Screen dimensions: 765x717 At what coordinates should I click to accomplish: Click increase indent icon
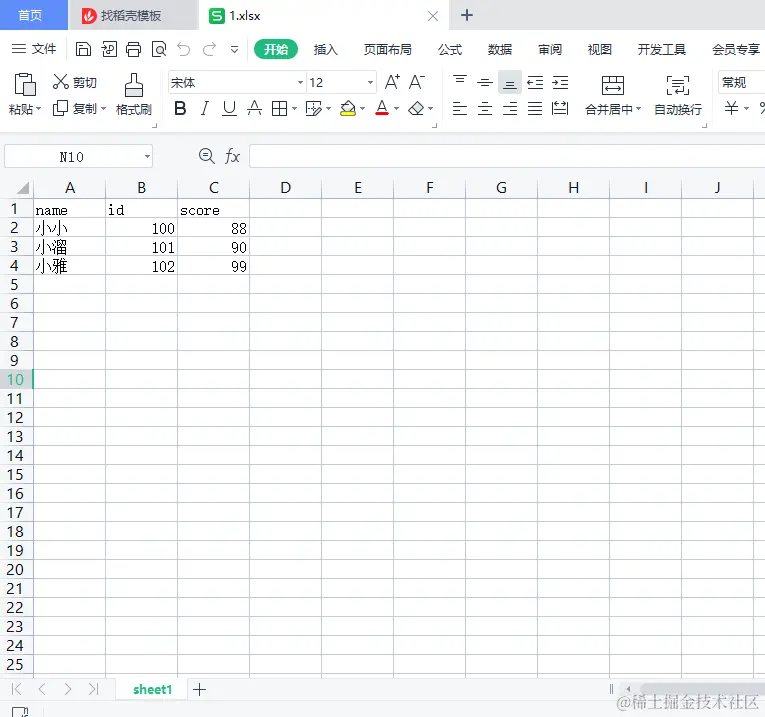point(560,82)
